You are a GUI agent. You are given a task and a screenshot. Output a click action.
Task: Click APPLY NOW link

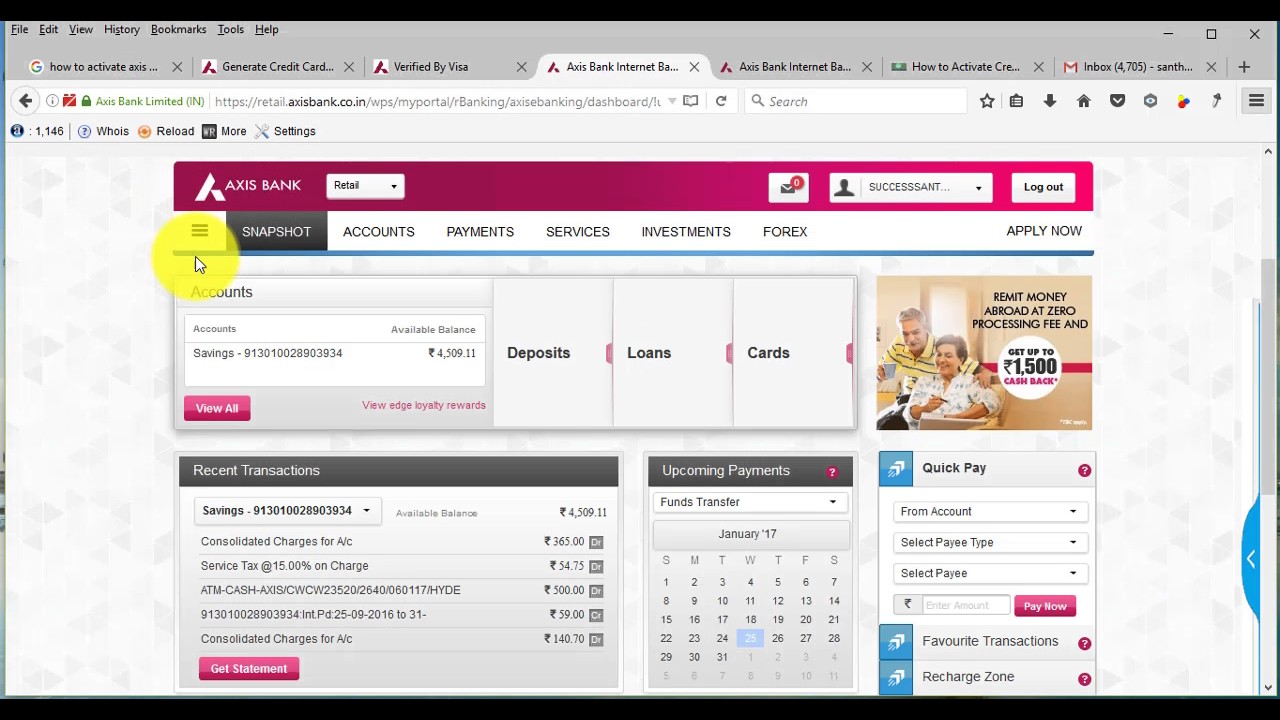(x=1044, y=231)
